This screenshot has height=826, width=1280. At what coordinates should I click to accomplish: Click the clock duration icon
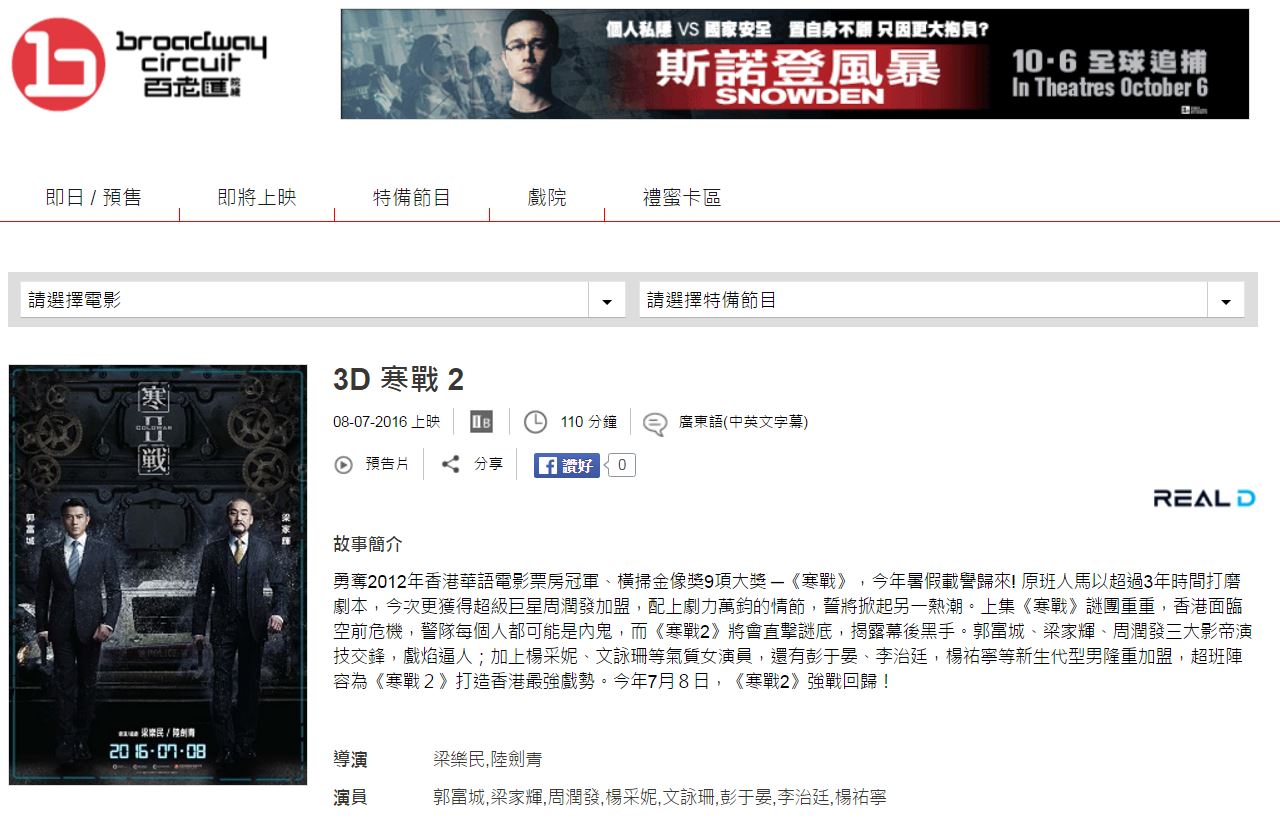535,422
